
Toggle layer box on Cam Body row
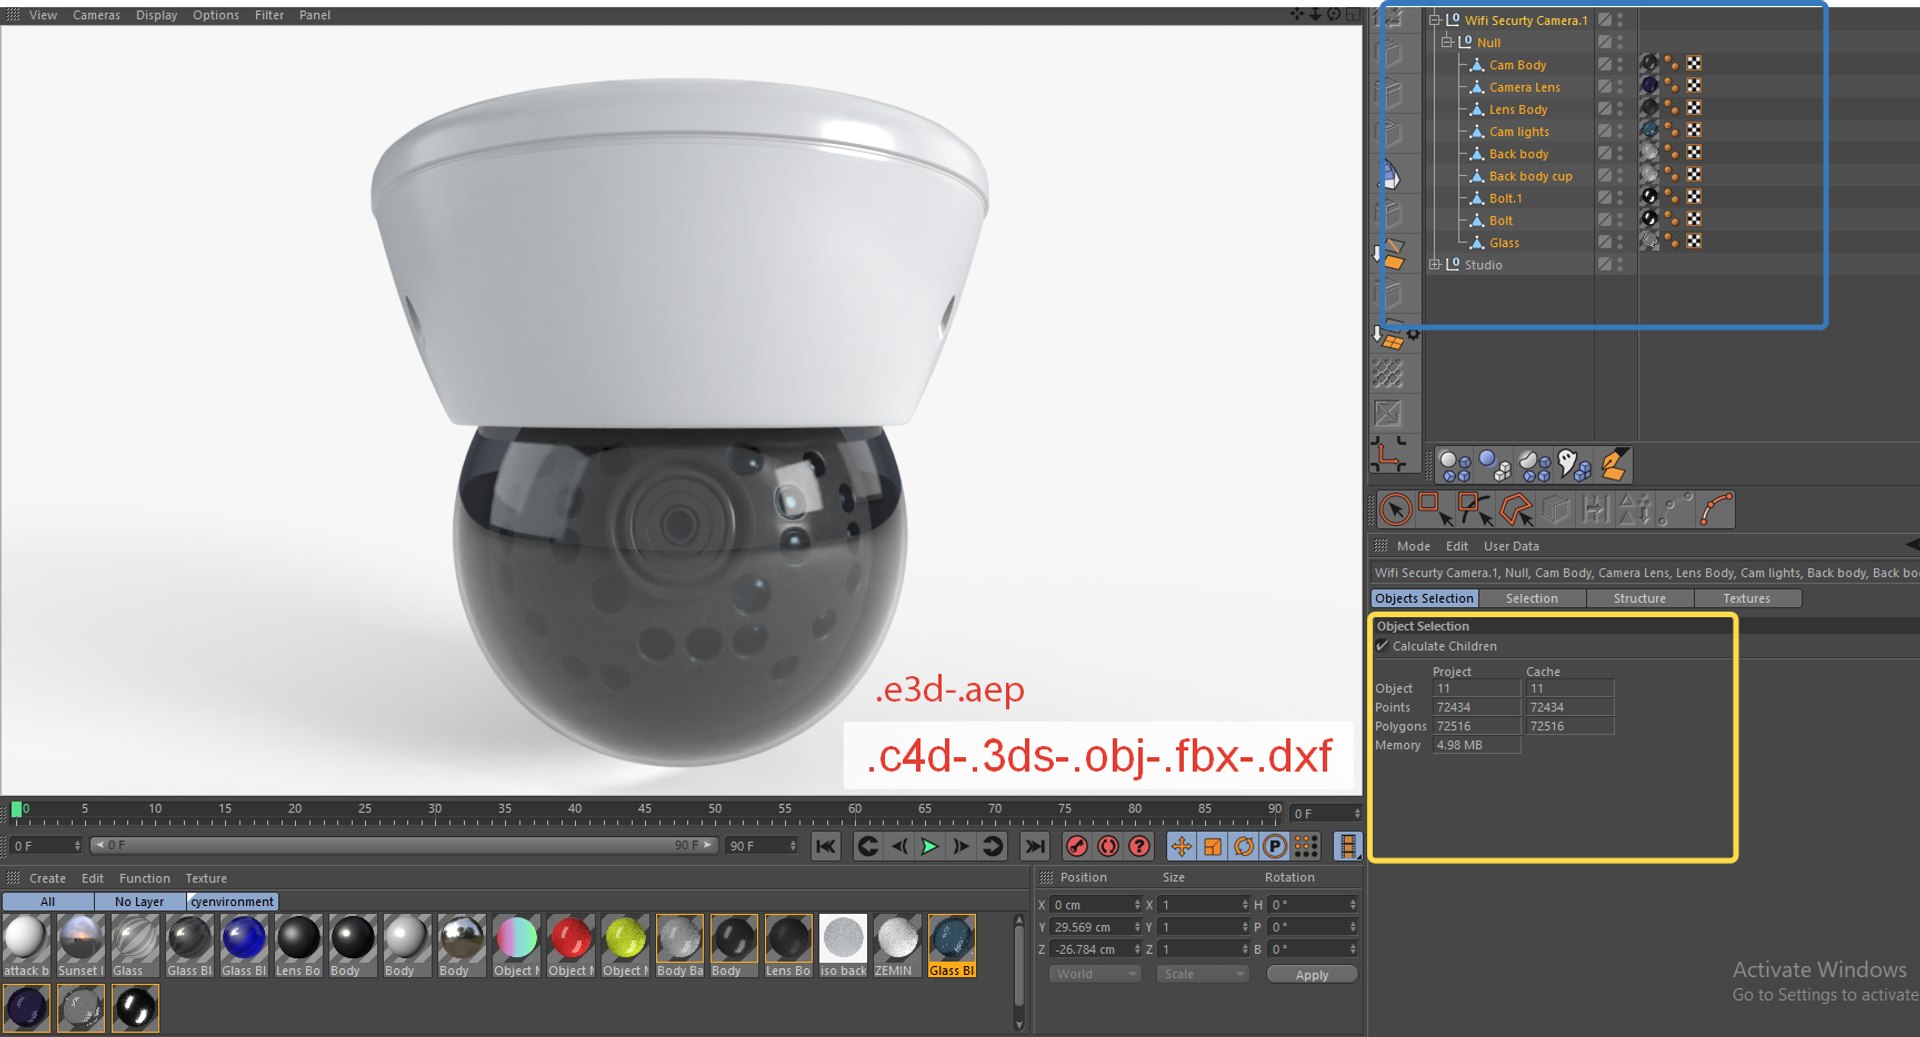1604,63
